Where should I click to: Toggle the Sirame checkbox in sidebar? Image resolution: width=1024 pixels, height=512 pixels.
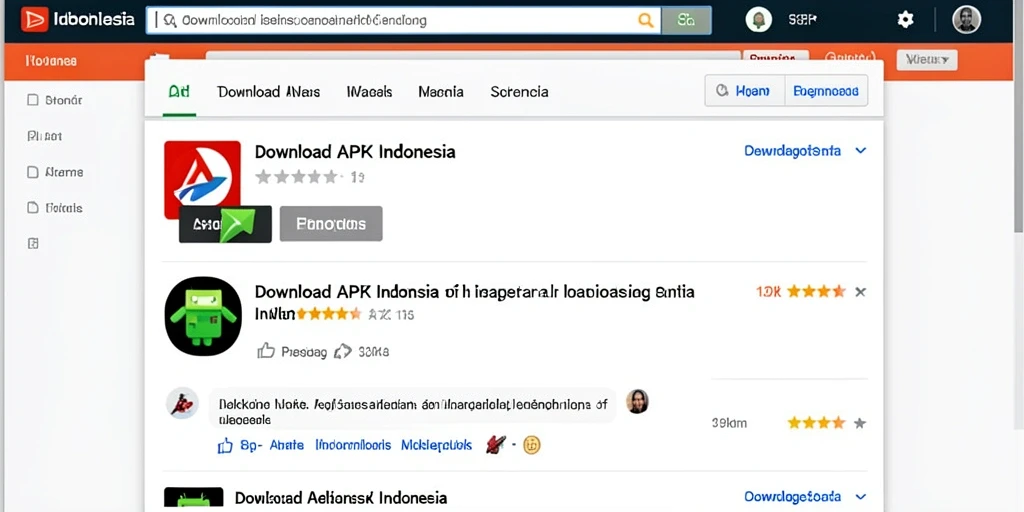tap(33, 172)
